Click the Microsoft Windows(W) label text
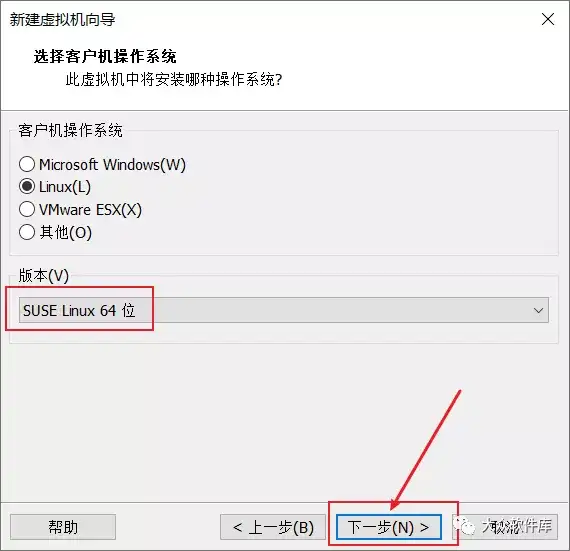The image size is (570, 551). [x=112, y=165]
